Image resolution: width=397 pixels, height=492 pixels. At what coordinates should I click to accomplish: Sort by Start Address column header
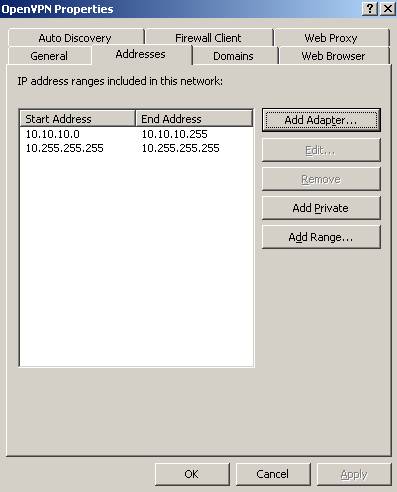point(77,119)
